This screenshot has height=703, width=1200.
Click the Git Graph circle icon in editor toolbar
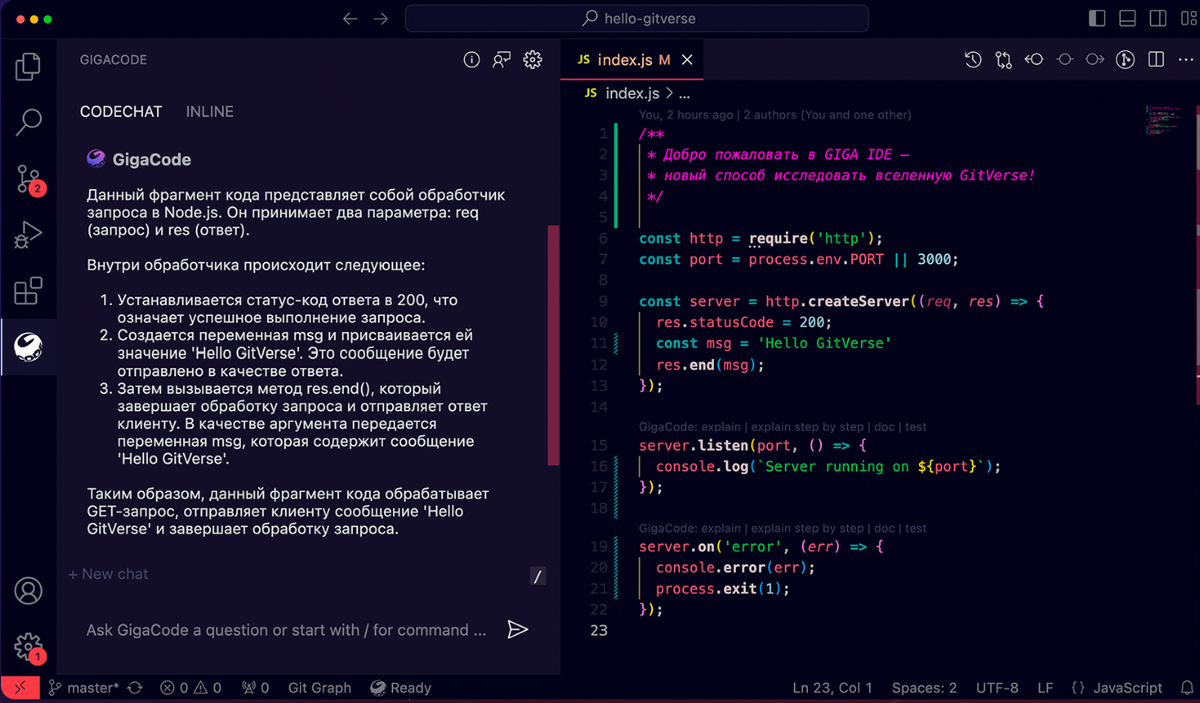(1125, 60)
